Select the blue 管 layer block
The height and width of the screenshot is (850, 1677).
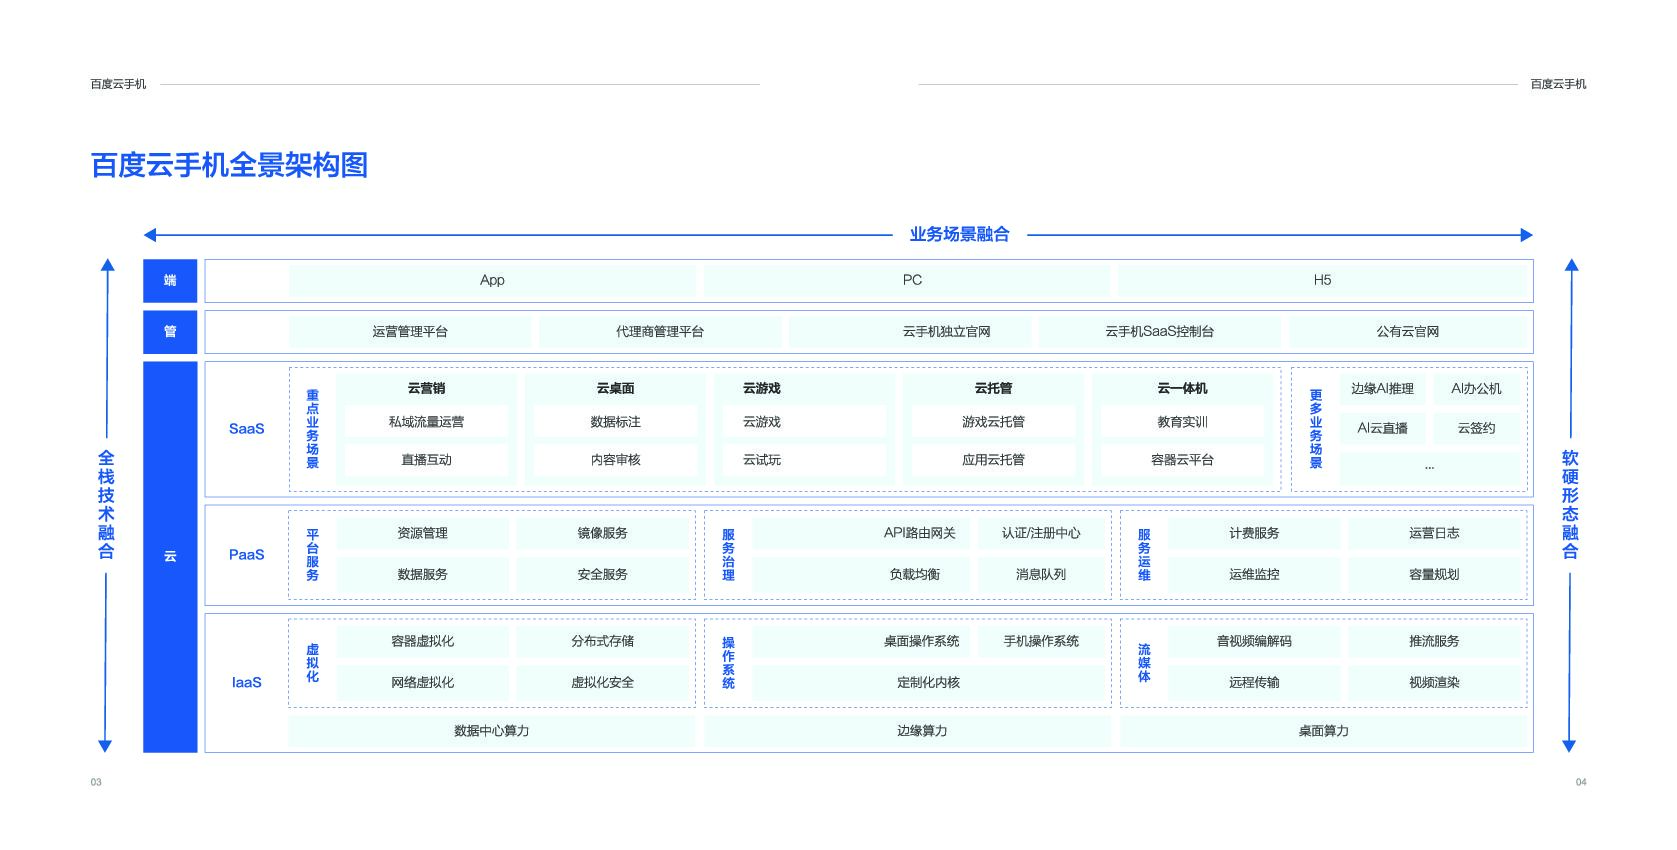(170, 332)
